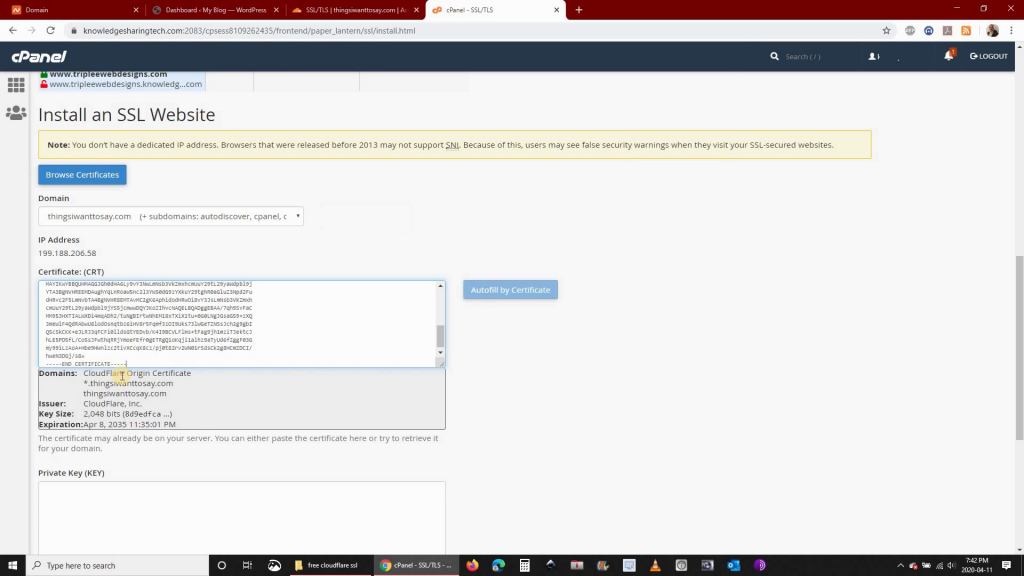Open a new browser tab

pos(579,10)
